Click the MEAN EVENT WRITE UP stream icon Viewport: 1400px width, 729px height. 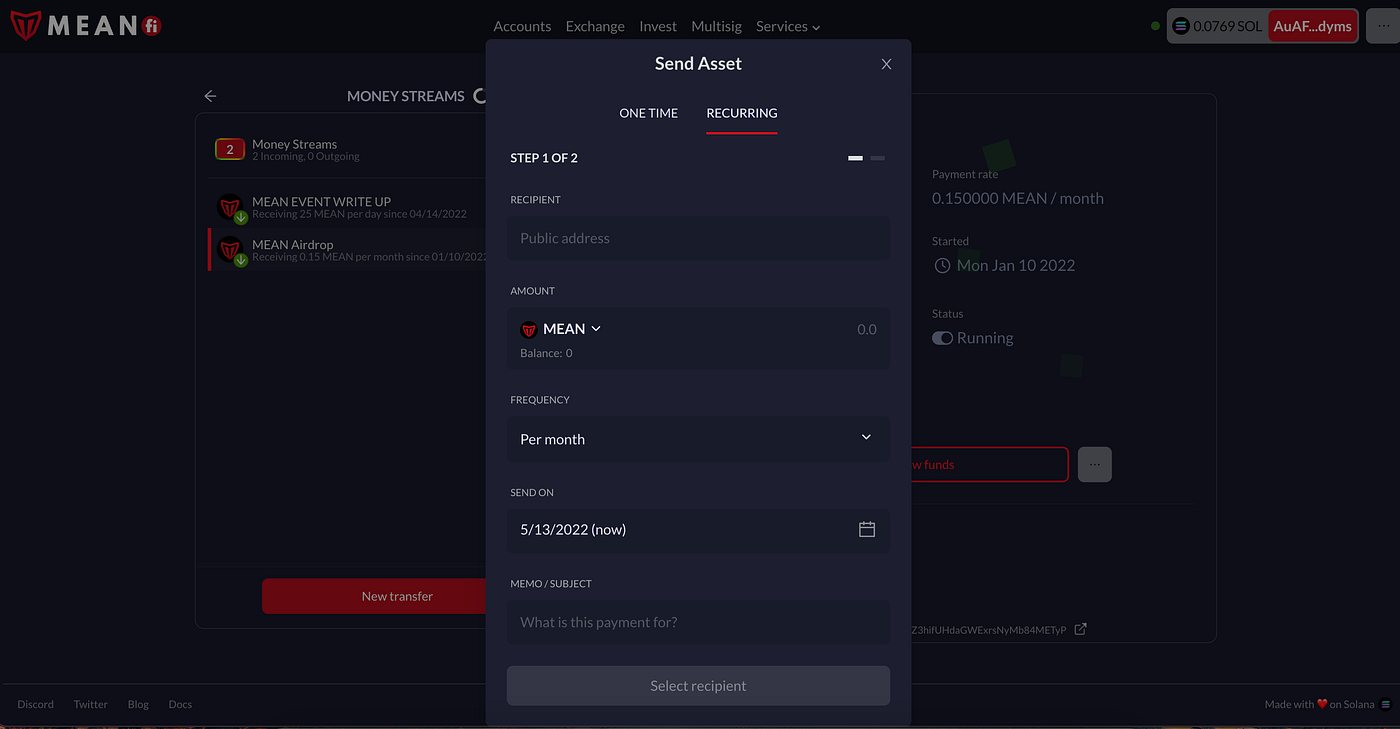(x=231, y=208)
